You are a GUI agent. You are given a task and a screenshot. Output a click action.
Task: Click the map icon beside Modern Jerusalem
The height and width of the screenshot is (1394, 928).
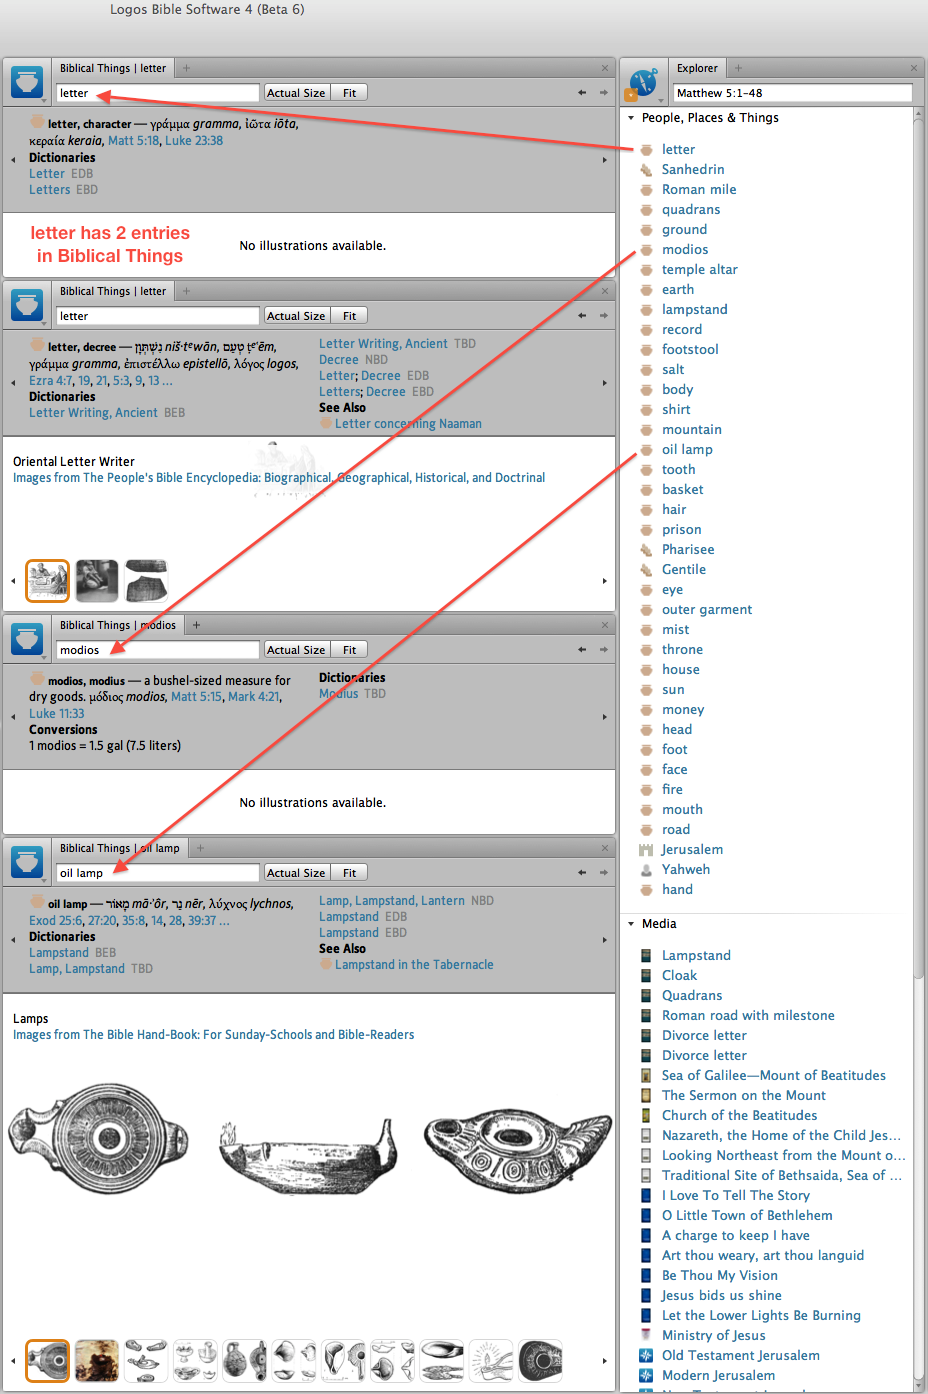(646, 1376)
